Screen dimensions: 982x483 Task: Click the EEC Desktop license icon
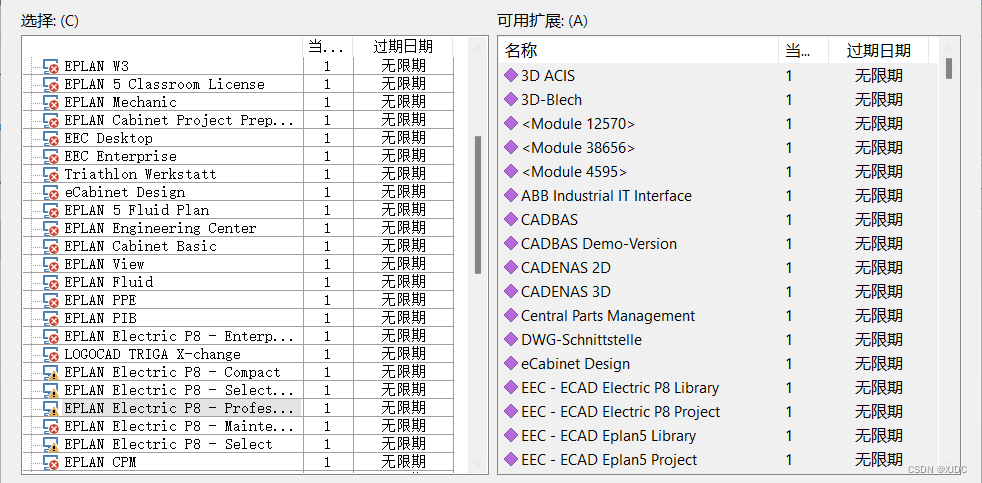coord(51,138)
